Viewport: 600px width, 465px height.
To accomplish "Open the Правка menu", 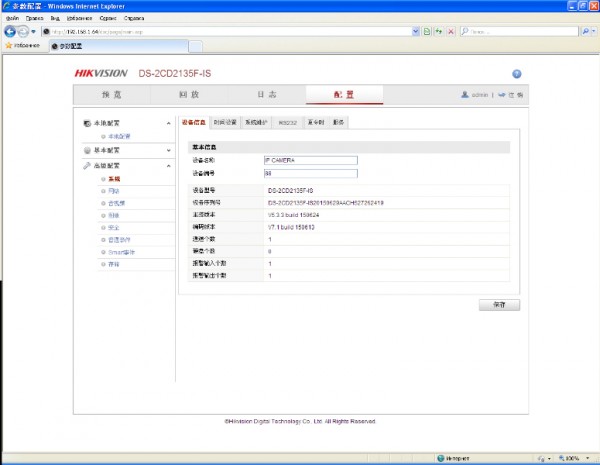I will click(34, 18).
